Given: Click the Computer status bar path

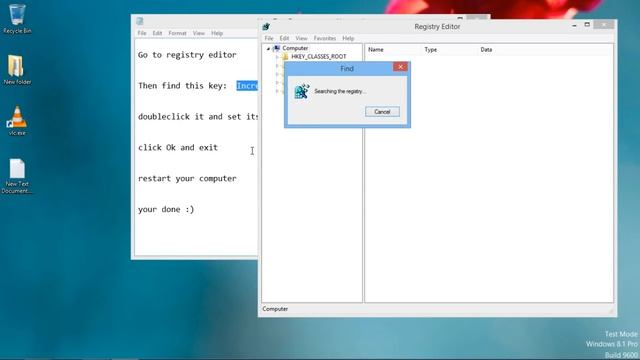Looking at the screenshot, I should coord(275,309).
